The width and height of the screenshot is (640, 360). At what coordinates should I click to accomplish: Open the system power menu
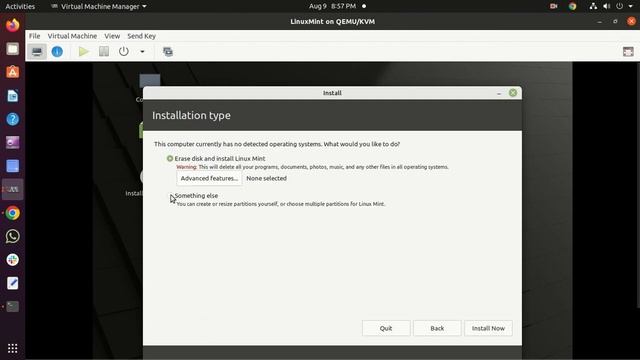tap(620, 6)
